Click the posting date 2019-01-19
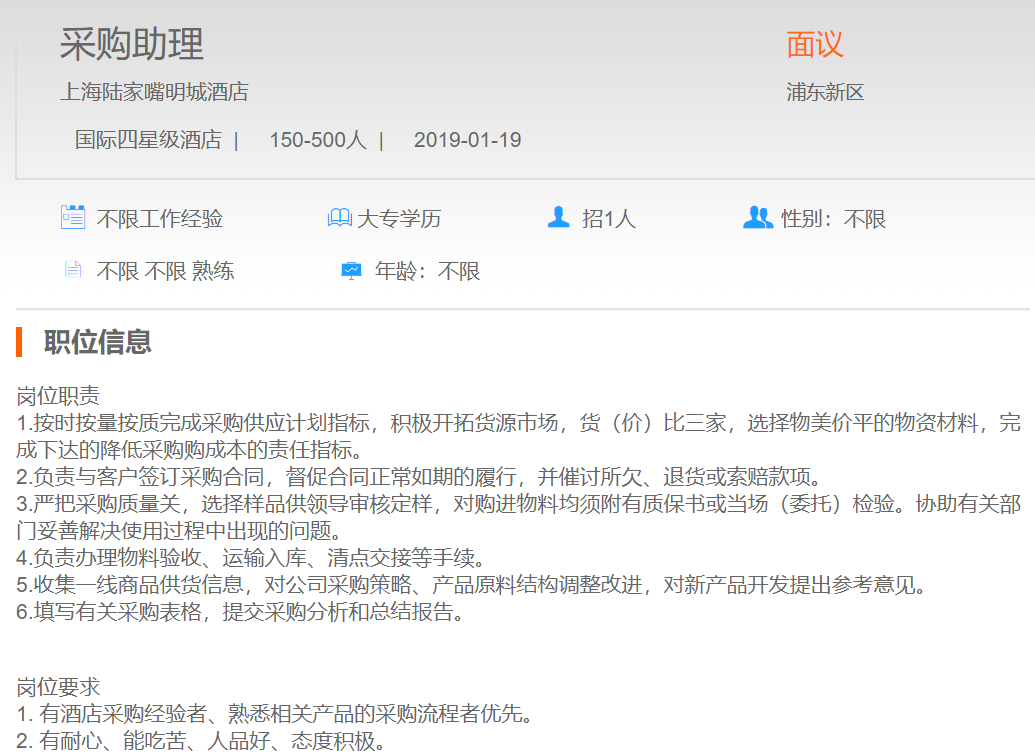This screenshot has height=756, width=1035. [467, 140]
